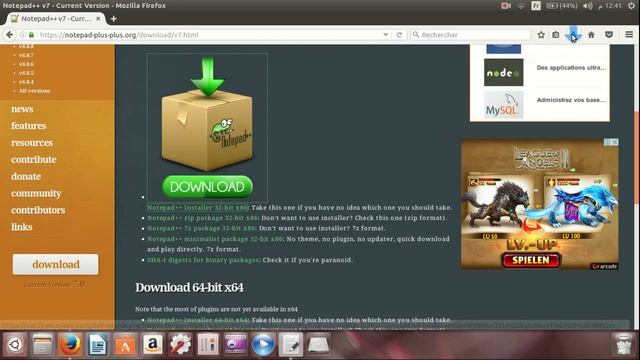Open the resources sidebar menu item
640x360 pixels.
[x=32, y=143]
